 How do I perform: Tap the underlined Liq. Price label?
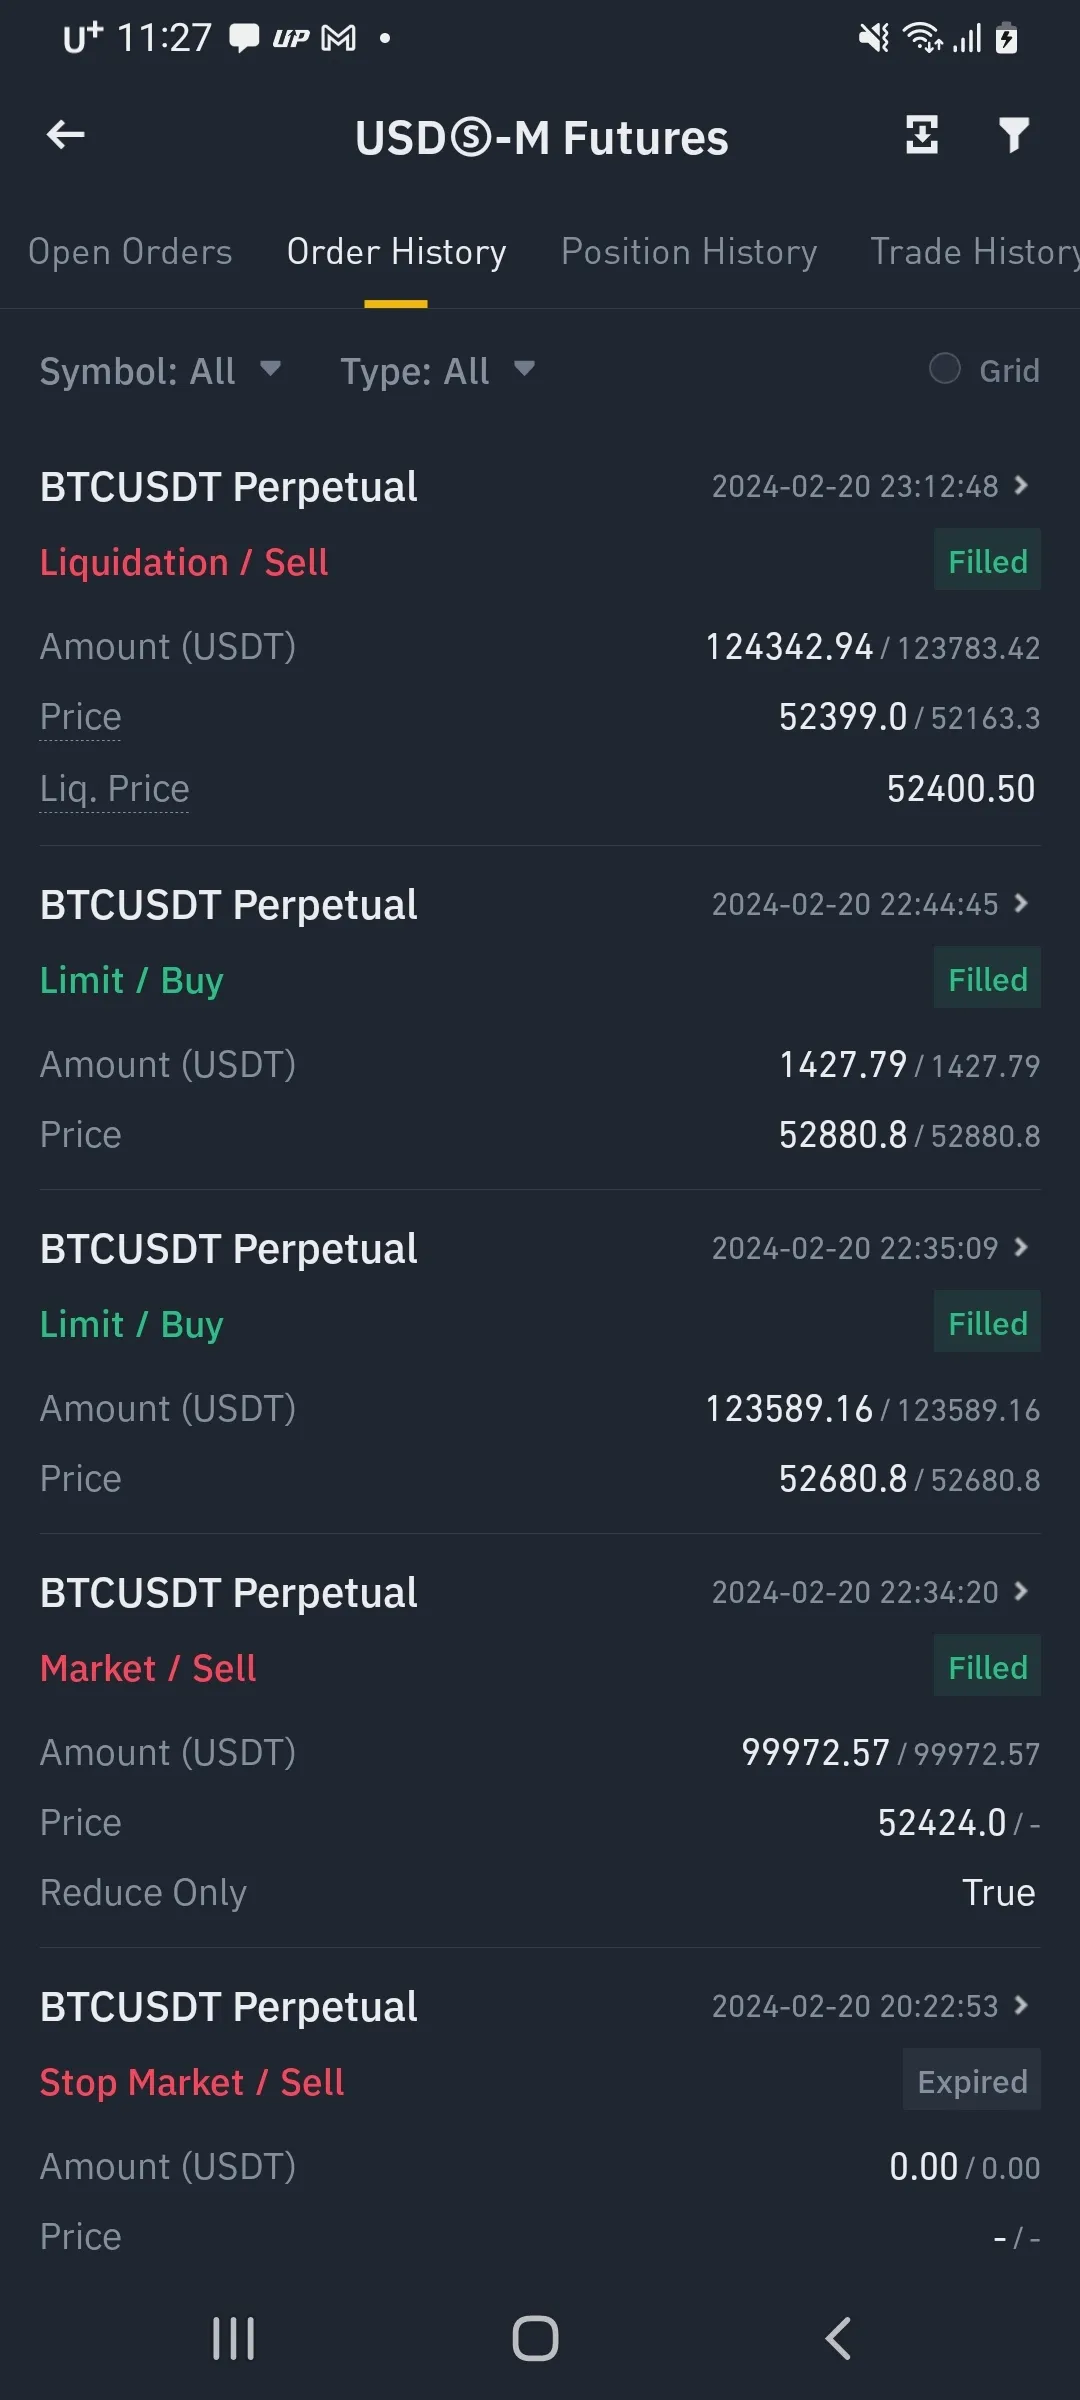(x=114, y=789)
